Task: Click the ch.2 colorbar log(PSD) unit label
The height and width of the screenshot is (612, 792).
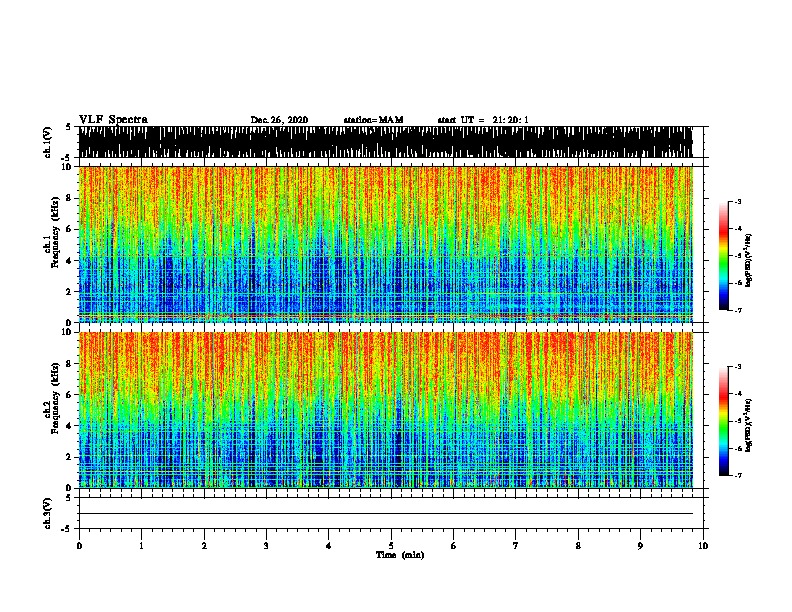Action: point(748,426)
